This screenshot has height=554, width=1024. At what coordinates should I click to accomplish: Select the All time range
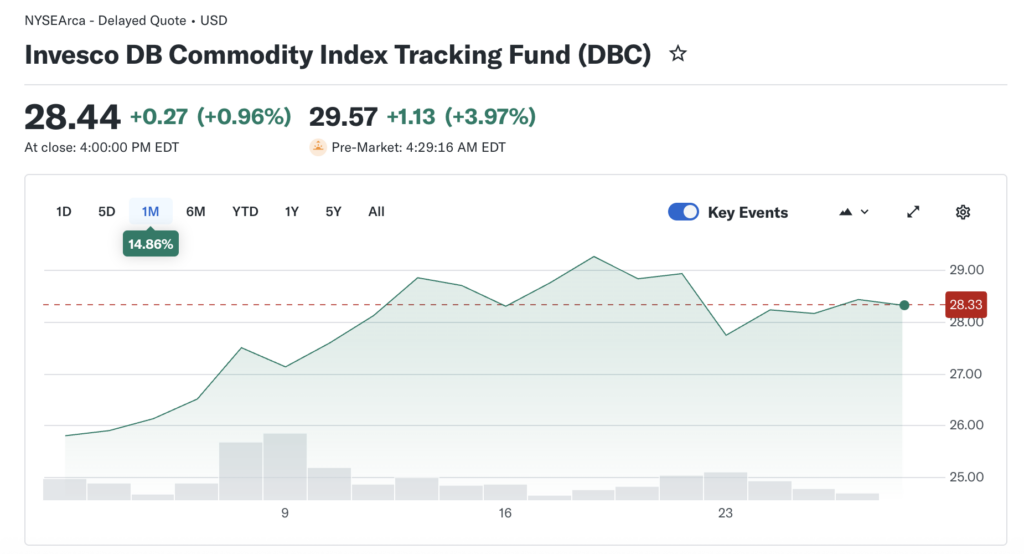pos(376,212)
